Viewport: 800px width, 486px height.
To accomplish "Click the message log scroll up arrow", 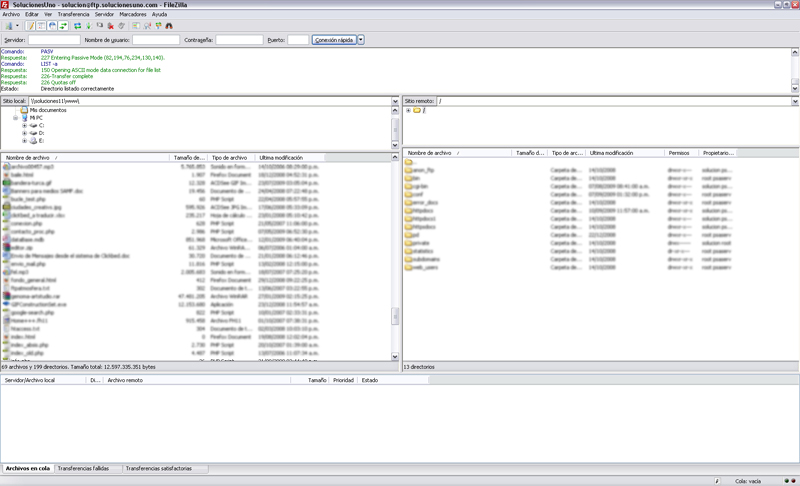I will point(794,52).
